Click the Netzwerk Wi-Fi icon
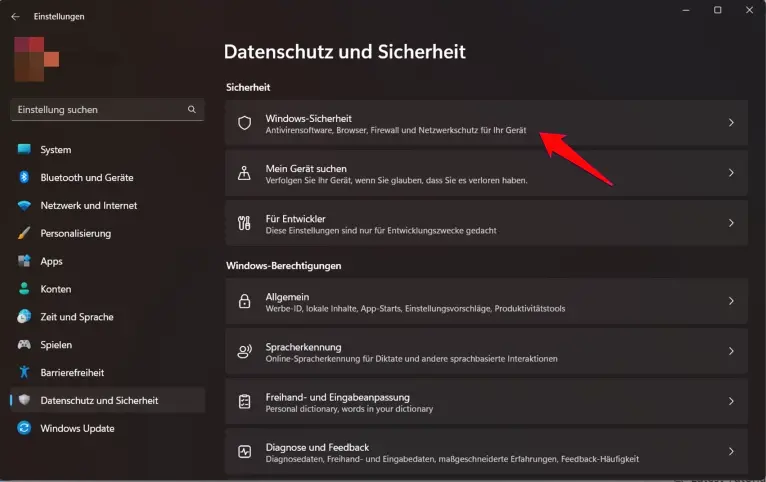 tap(24, 205)
